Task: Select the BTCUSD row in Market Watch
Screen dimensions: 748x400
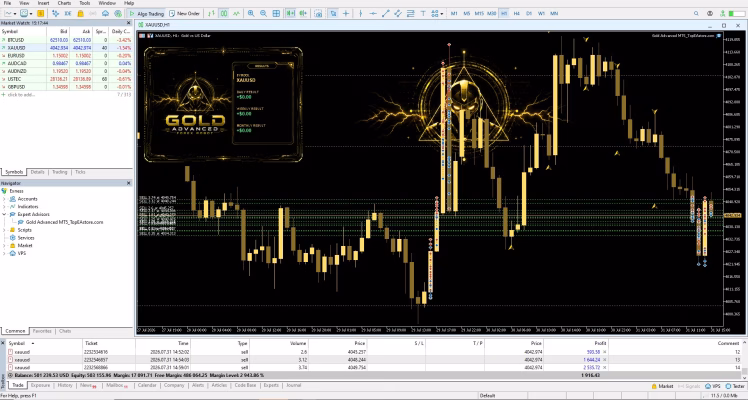Action: point(66,40)
